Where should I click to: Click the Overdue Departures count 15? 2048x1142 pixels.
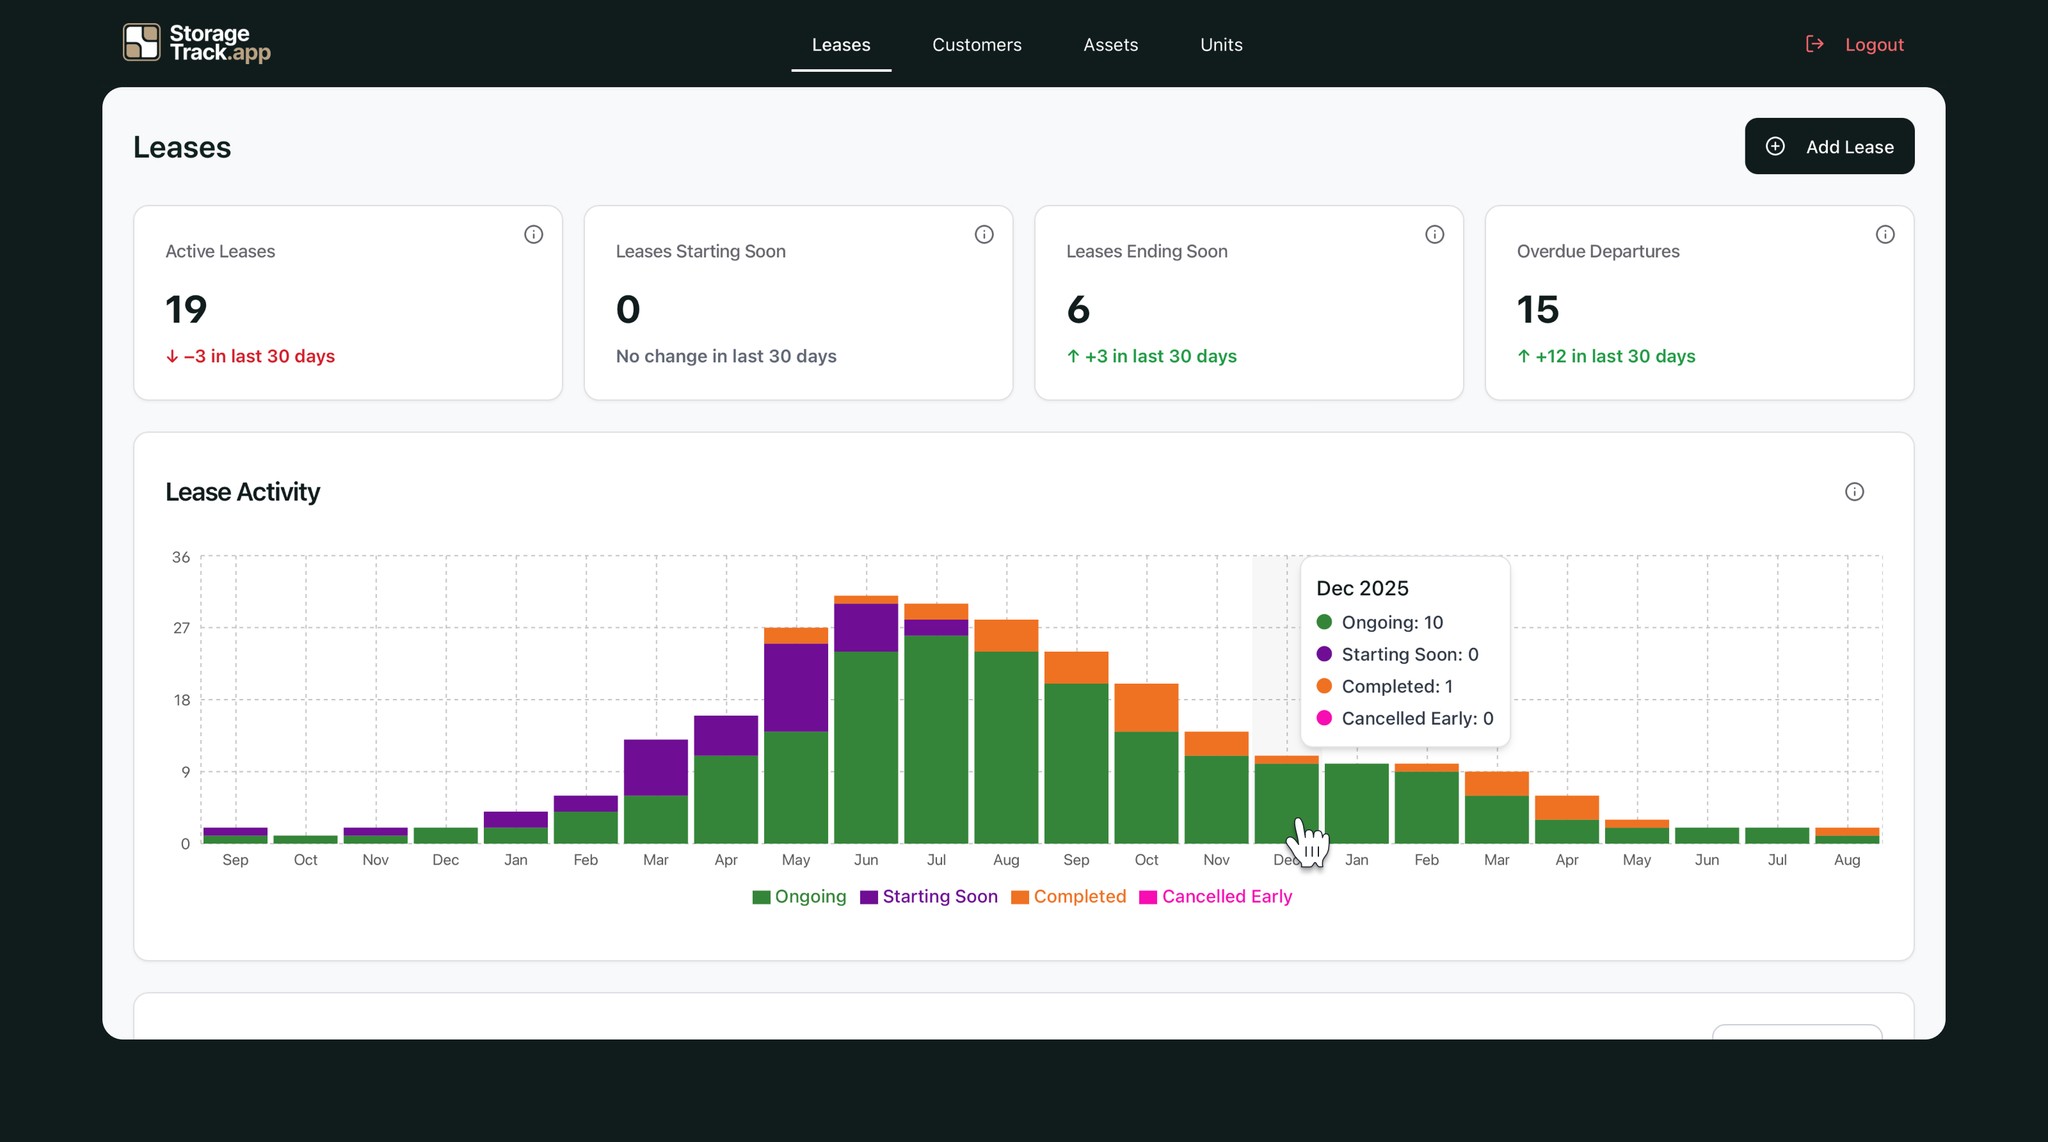[x=1538, y=309]
